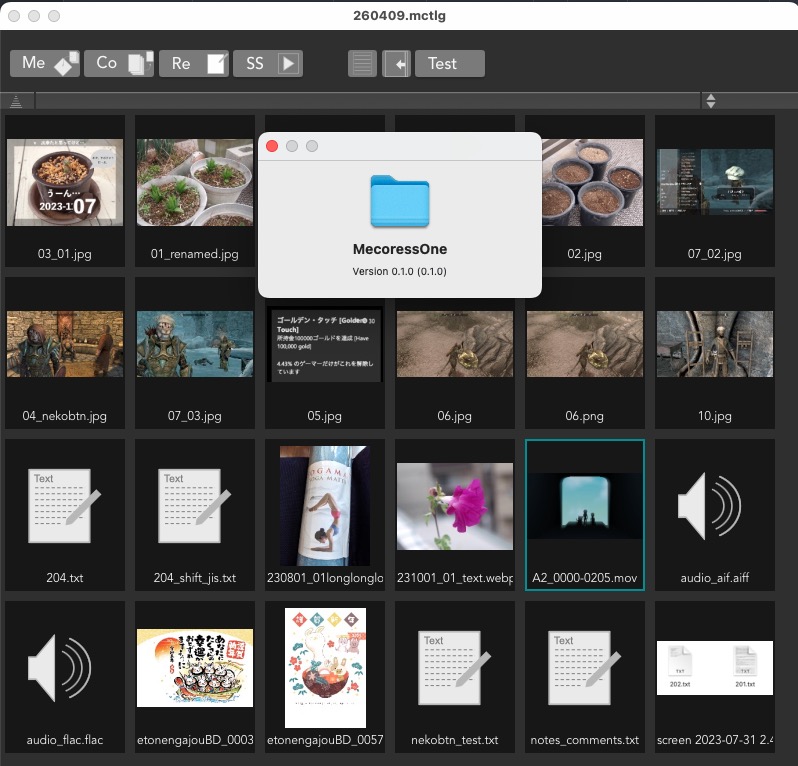Close the MecoressOne About window

tap(272, 146)
